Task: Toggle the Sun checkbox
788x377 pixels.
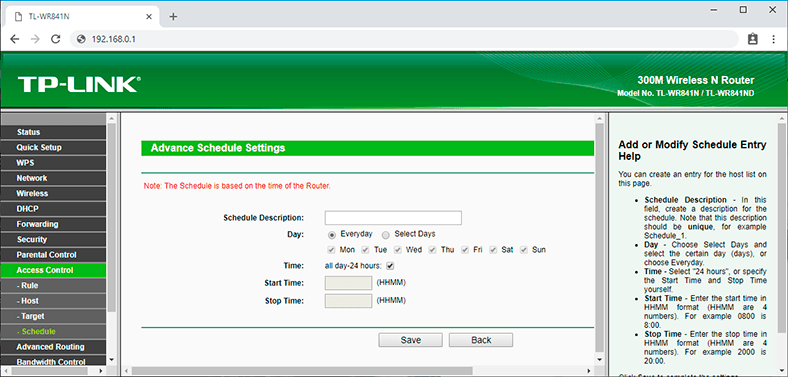Action: (x=524, y=250)
